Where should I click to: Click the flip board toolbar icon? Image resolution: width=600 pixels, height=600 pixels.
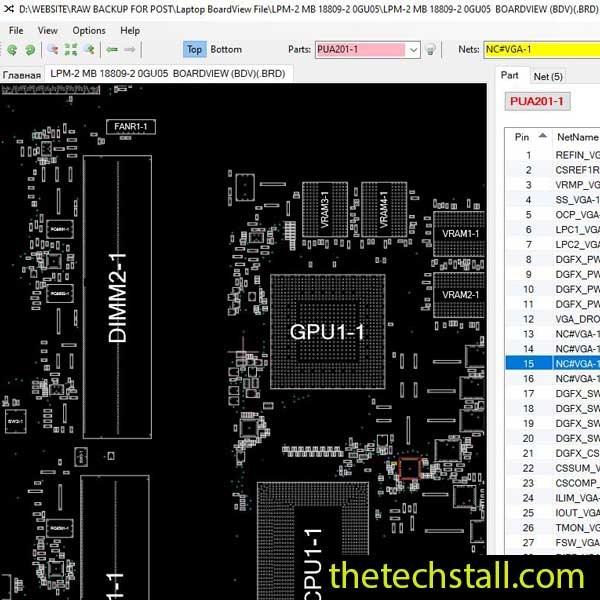(x=53, y=49)
